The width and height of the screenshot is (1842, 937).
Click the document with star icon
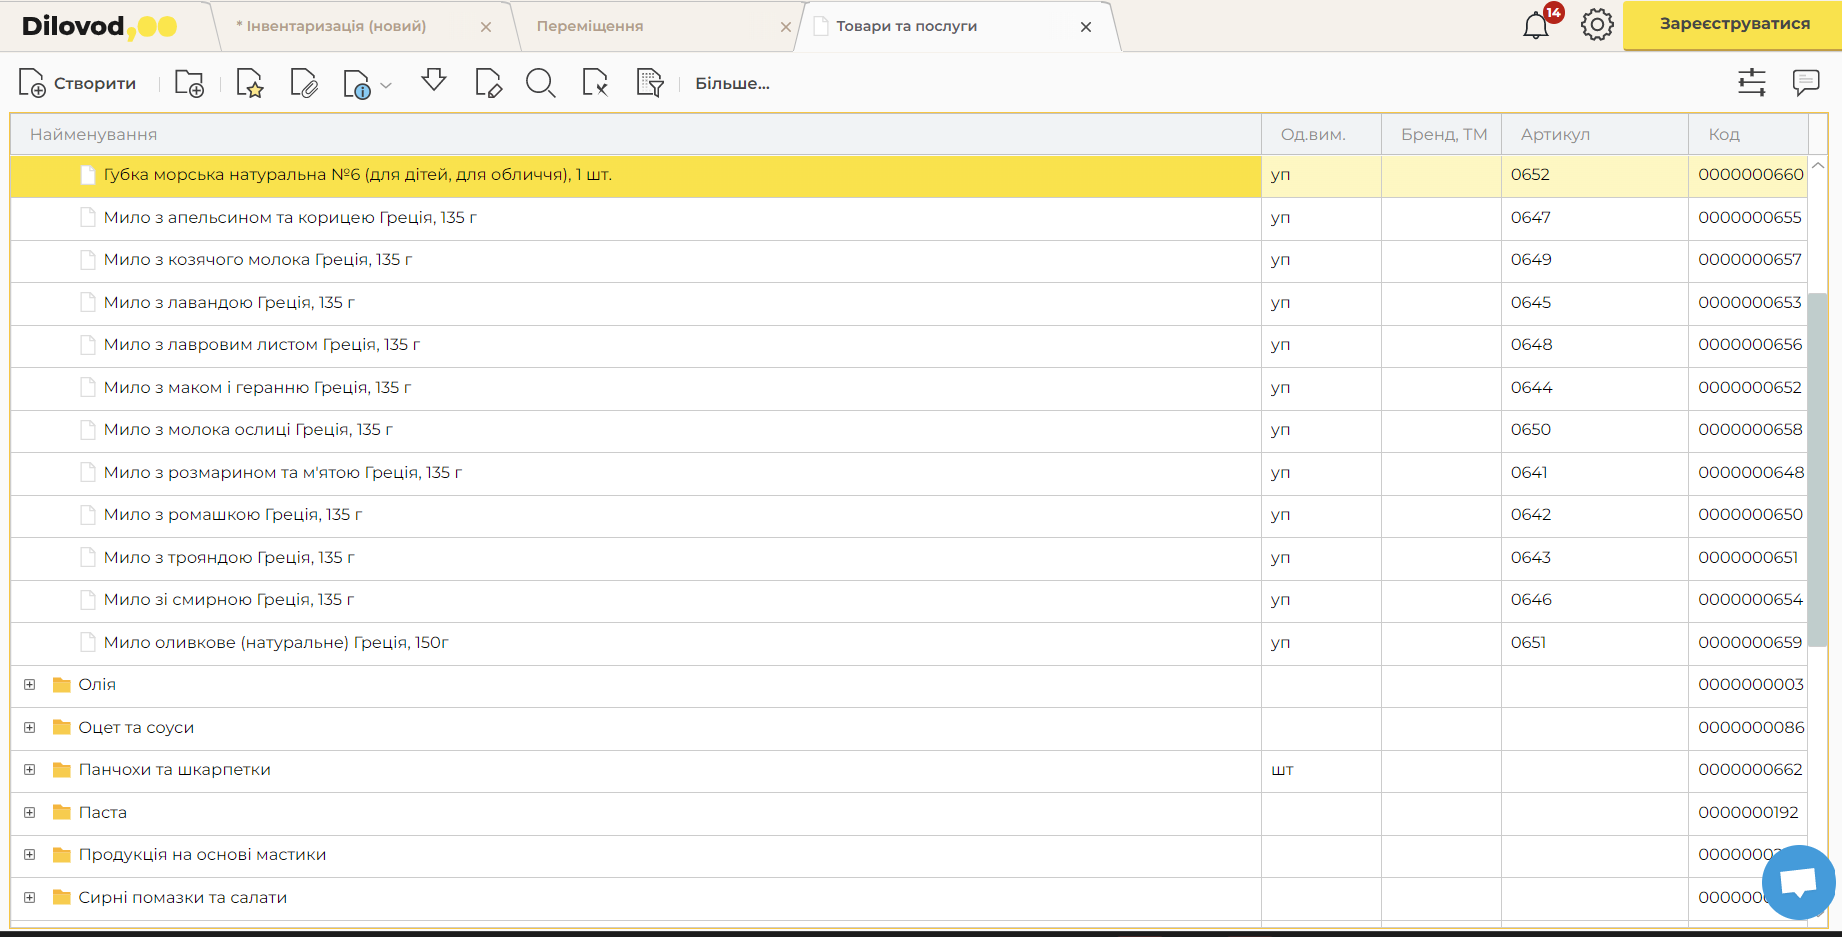pyautogui.click(x=249, y=84)
